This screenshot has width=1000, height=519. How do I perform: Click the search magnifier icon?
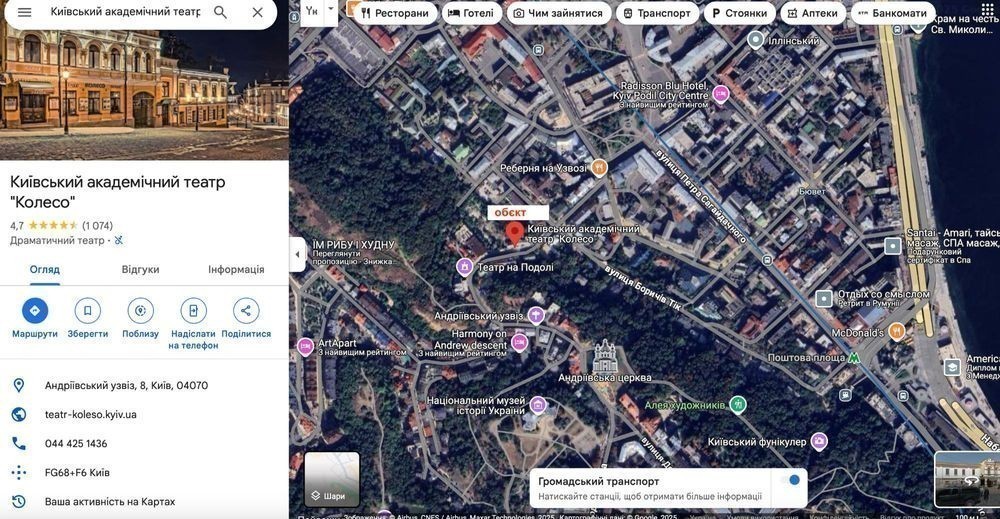pos(220,12)
